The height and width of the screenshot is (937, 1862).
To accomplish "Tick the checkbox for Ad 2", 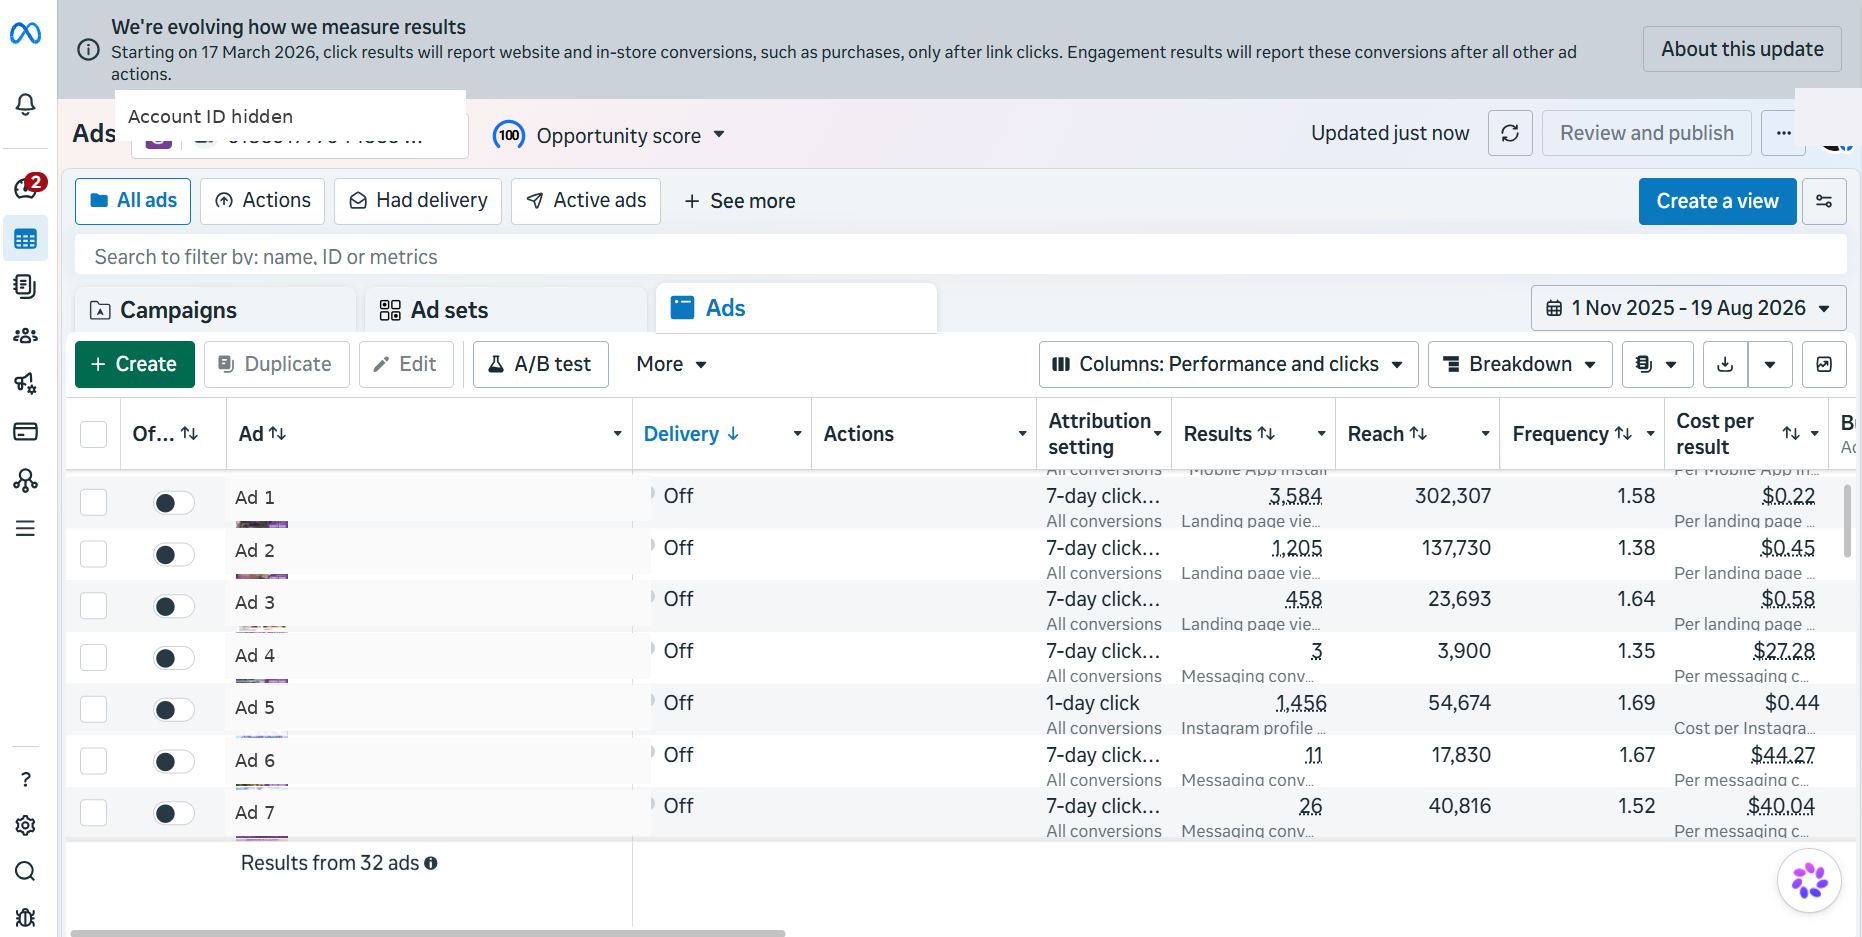I will pos(93,554).
